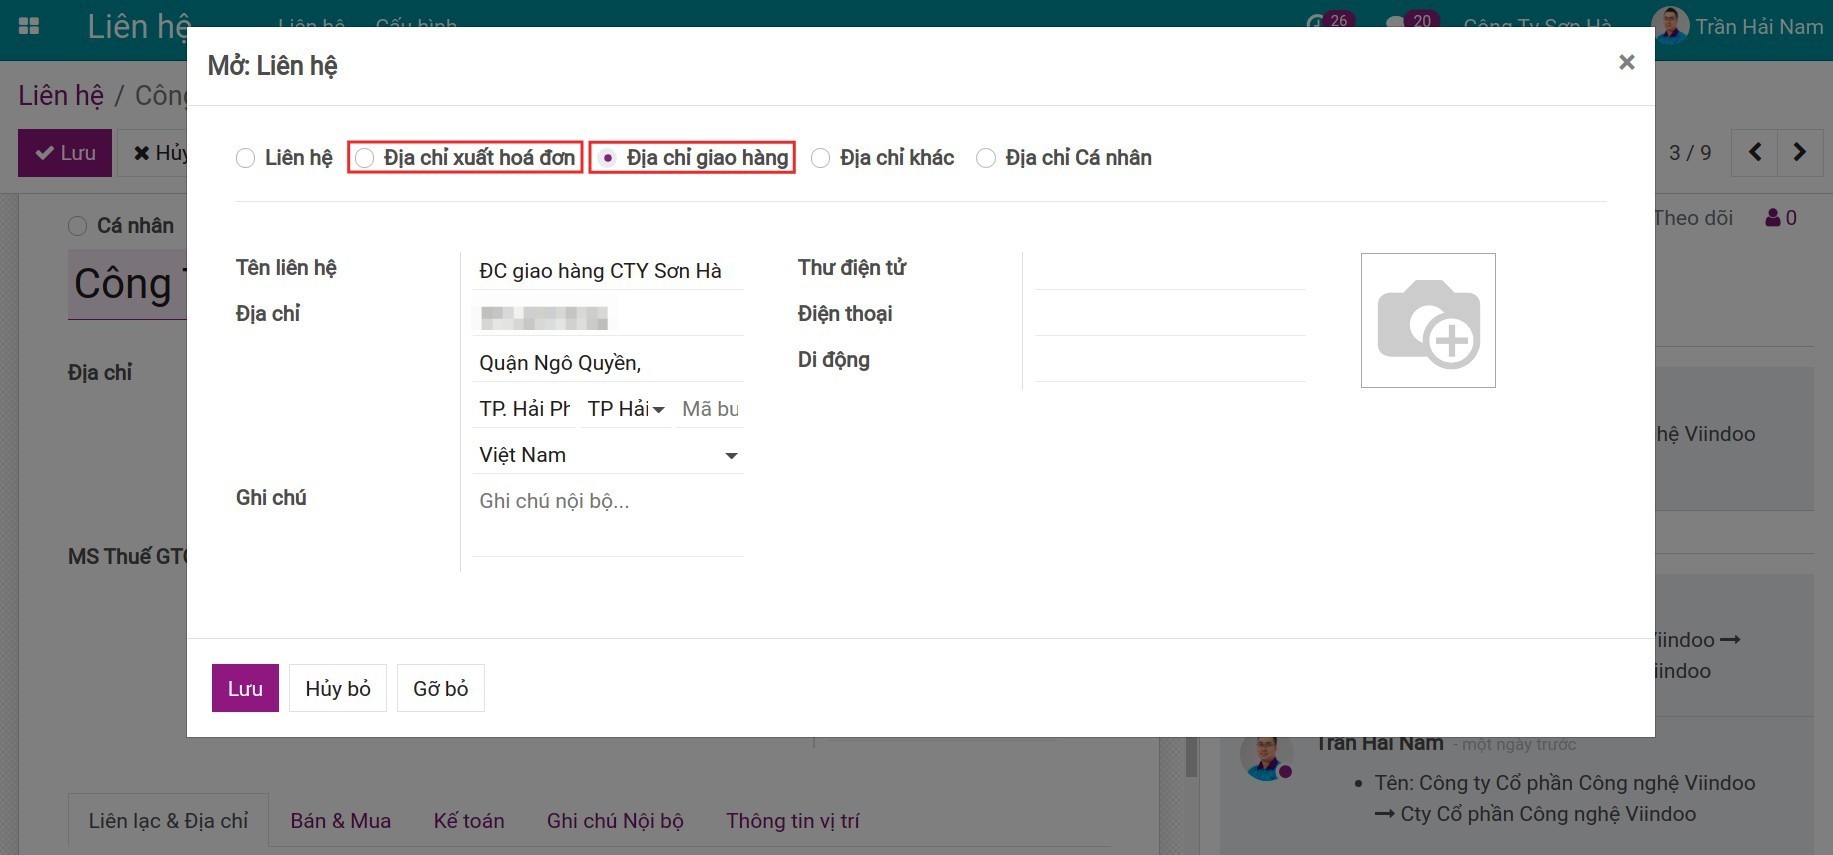Click the Thư điện tử input field
The width and height of the screenshot is (1833, 855).
pos(1170,270)
